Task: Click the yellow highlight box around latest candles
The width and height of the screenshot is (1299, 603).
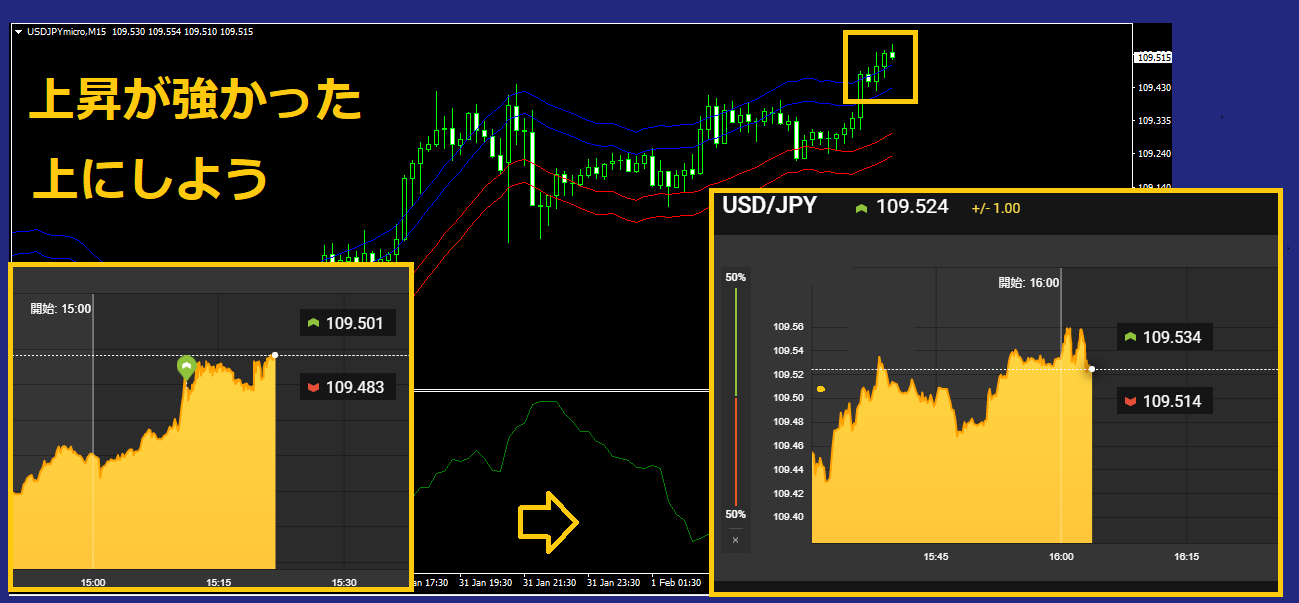Action: click(x=880, y=66)
